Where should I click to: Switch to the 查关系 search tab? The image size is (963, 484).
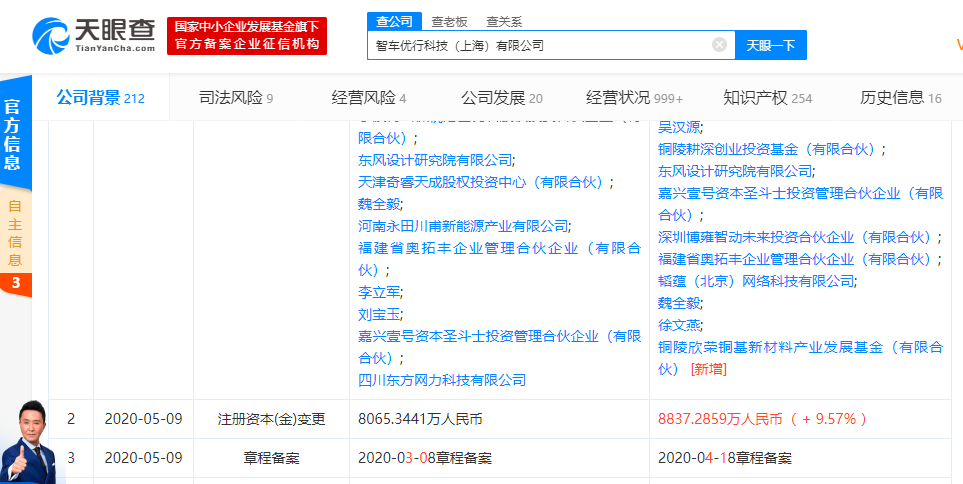click(504, 21)
